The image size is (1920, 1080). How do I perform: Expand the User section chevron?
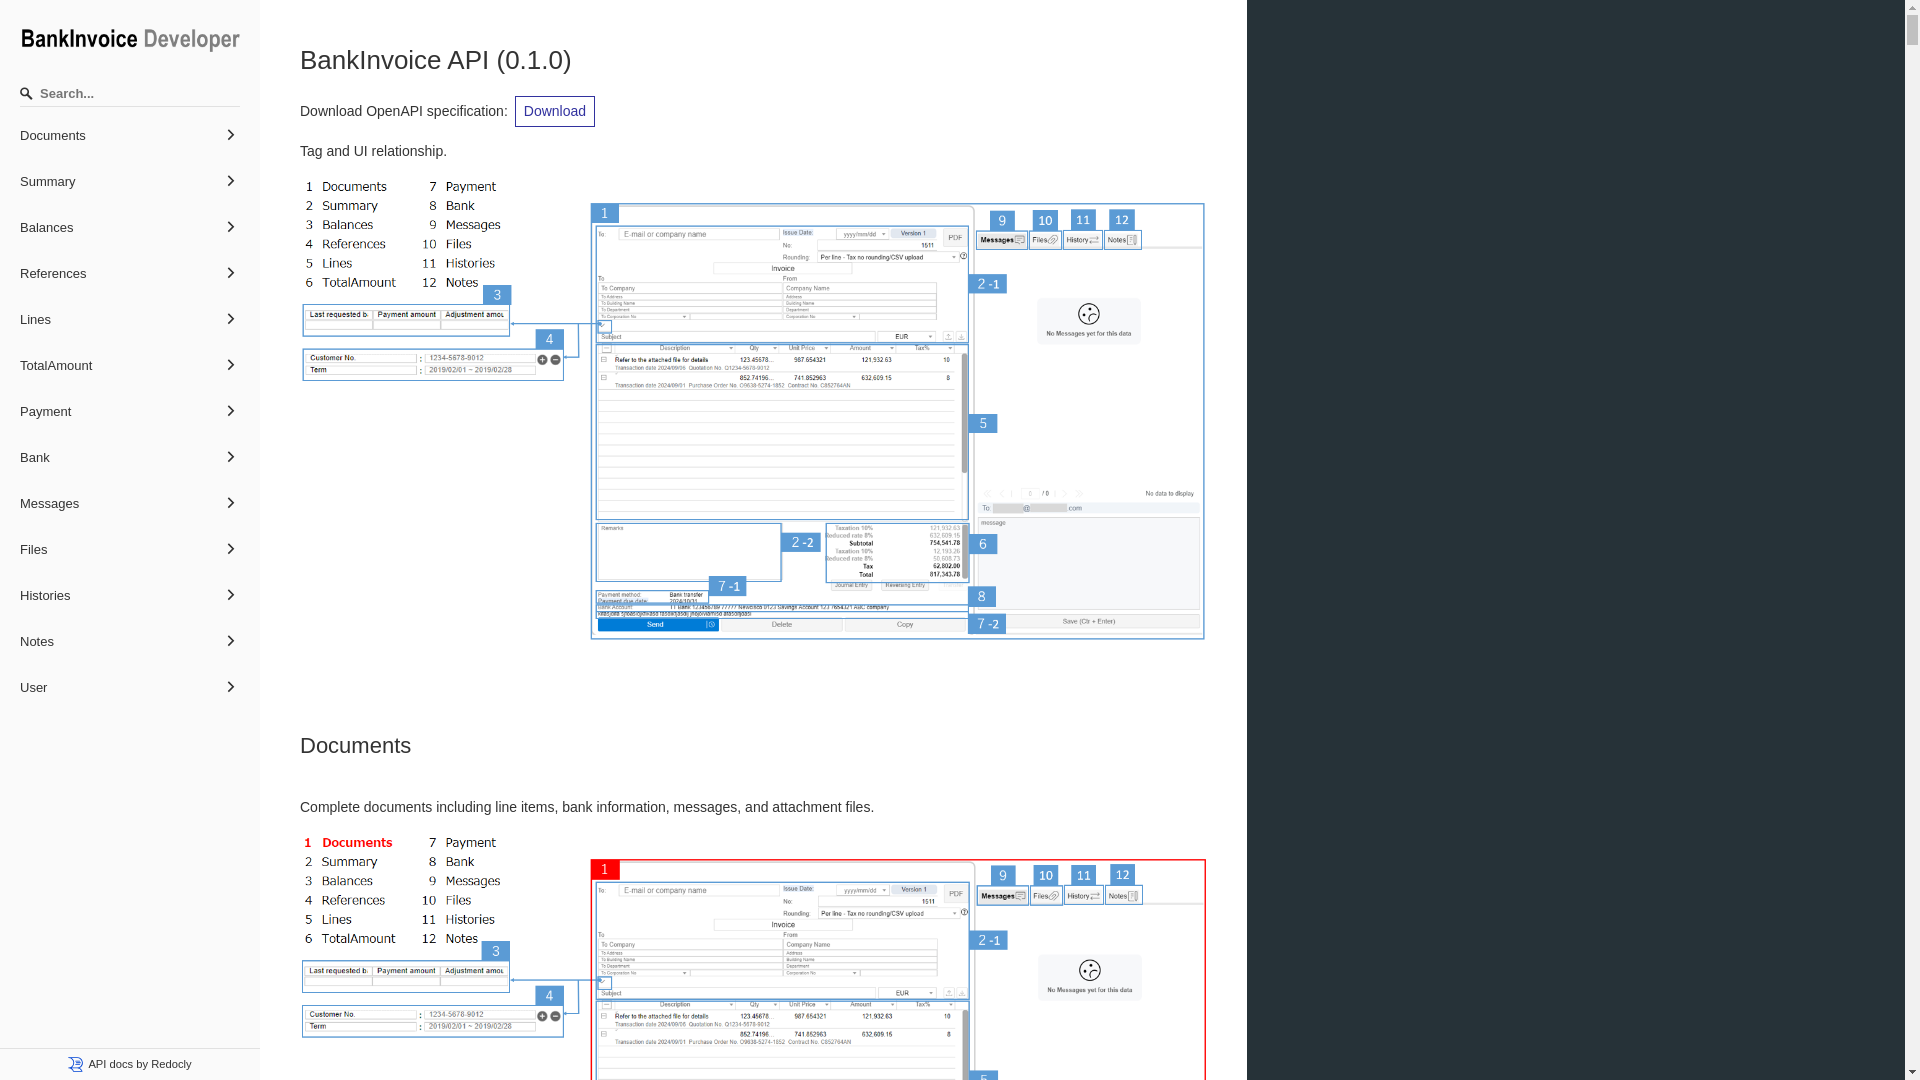(x=230, y=687)
